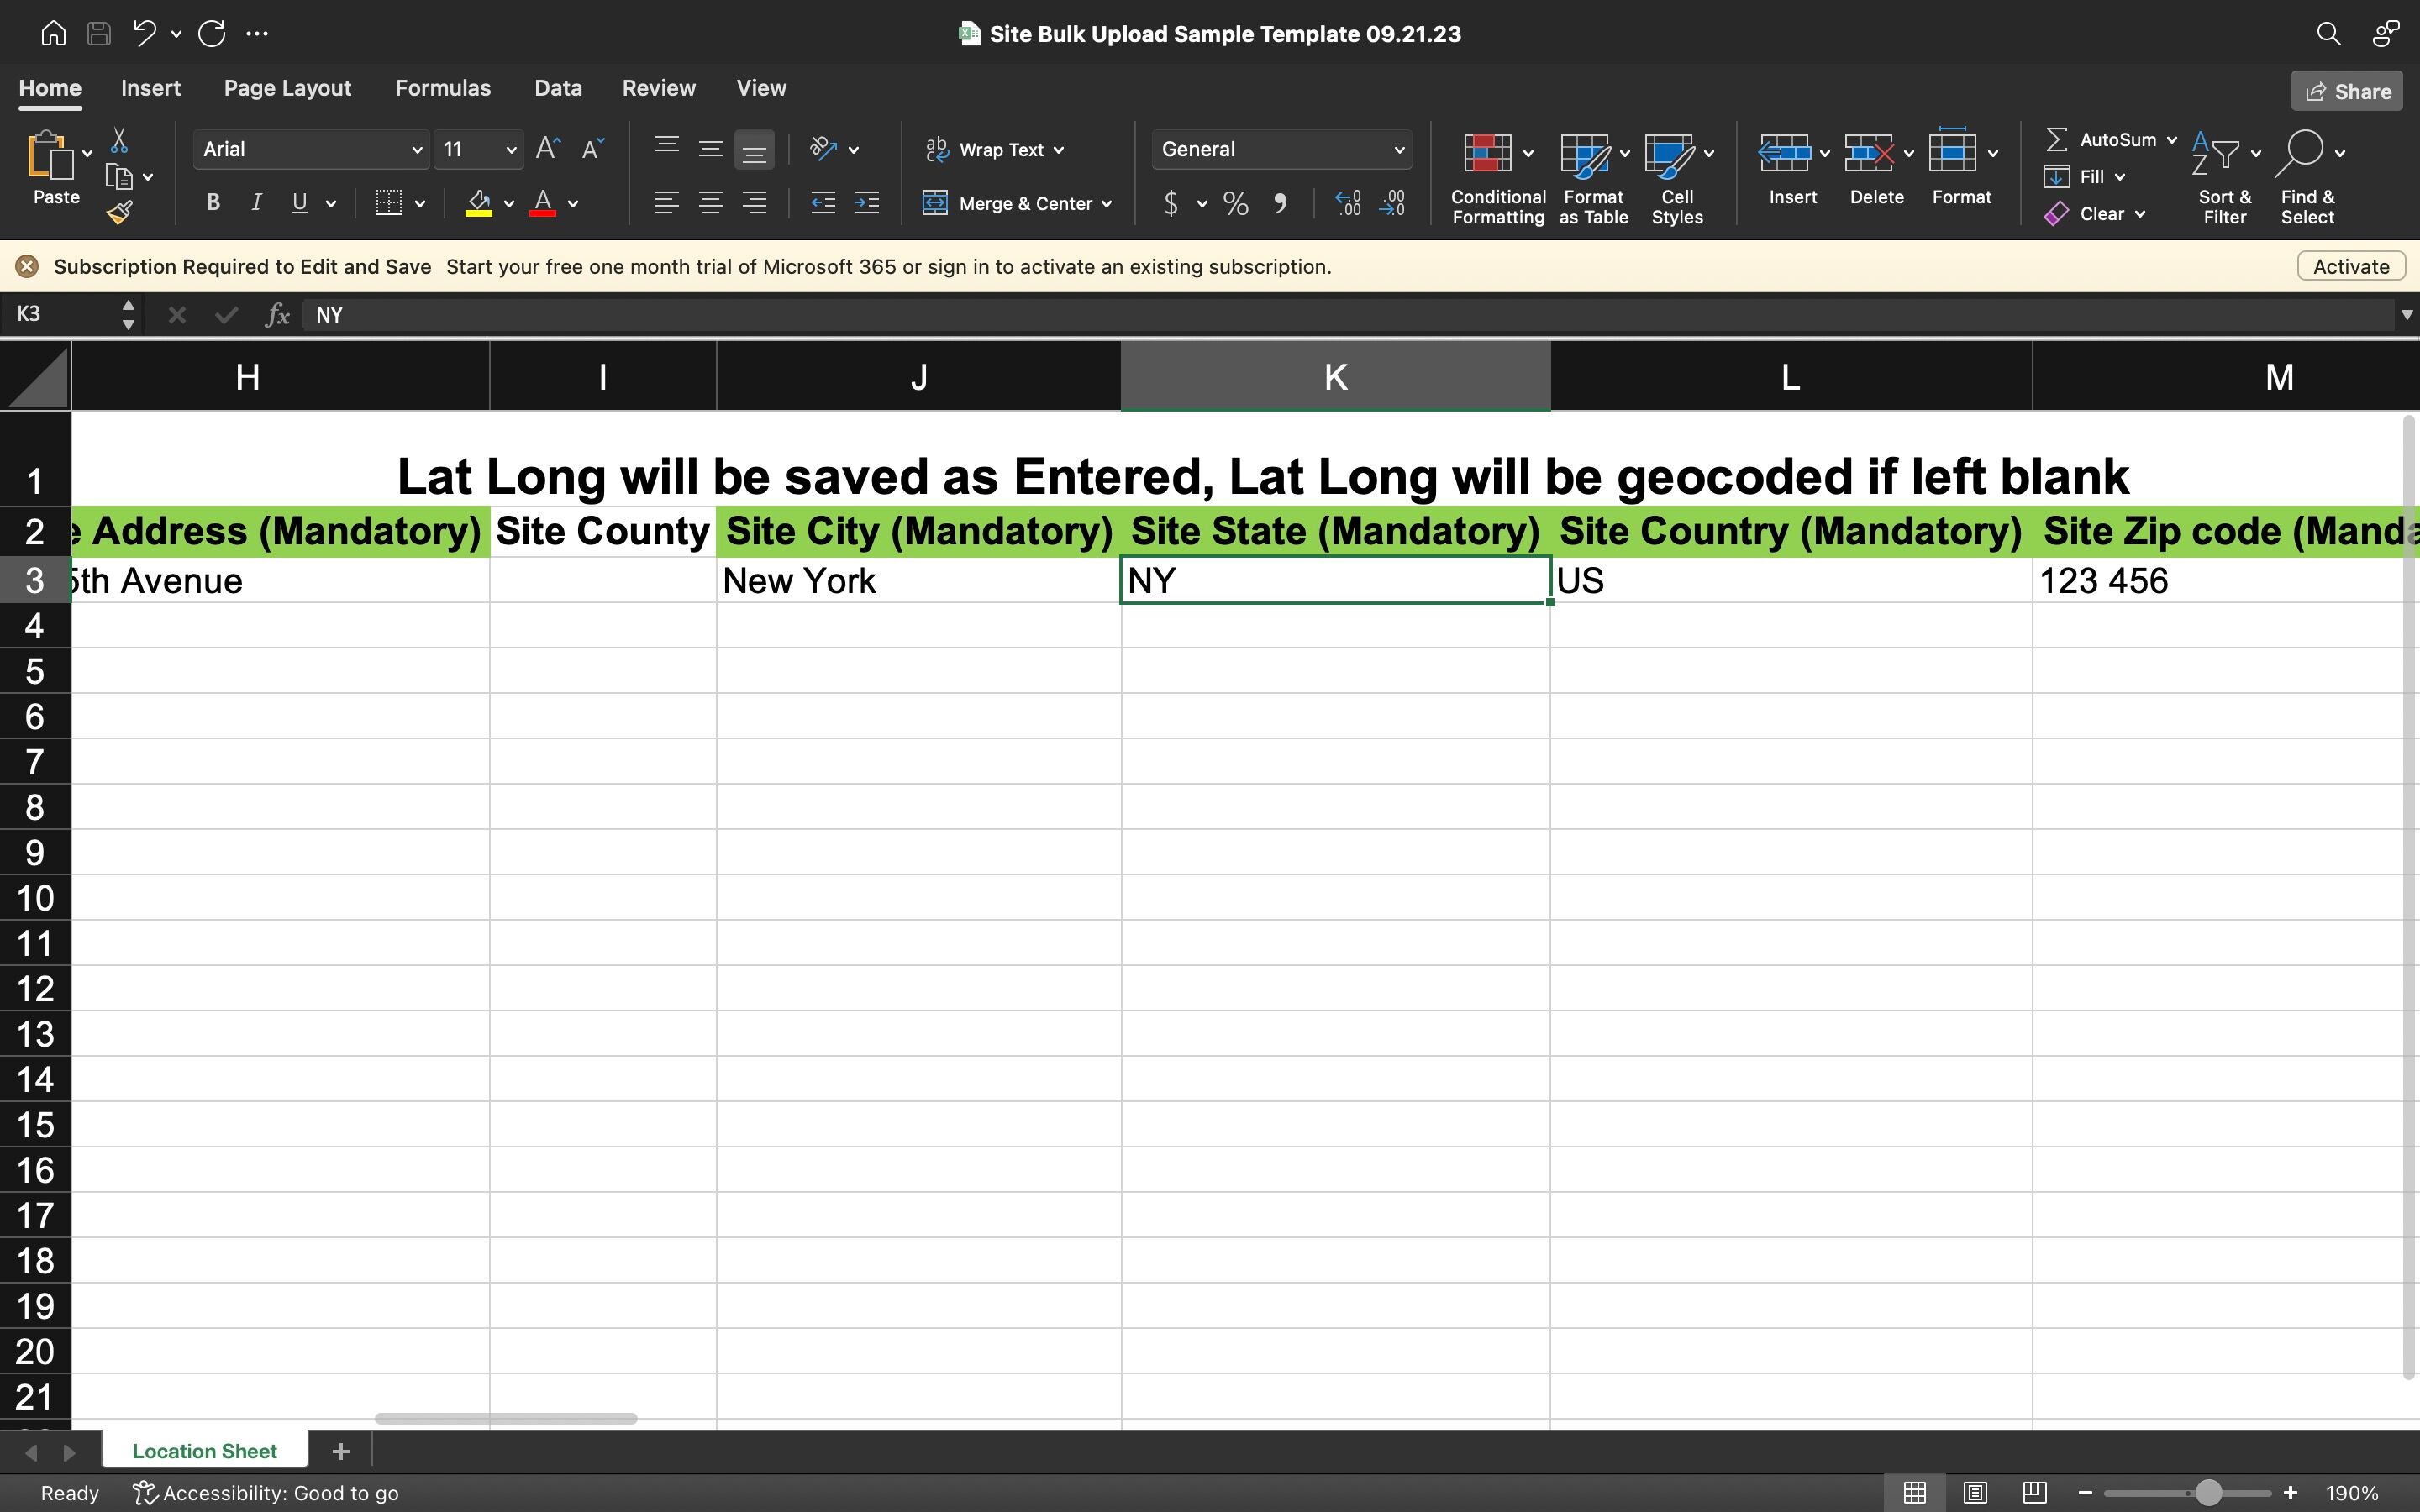Toggle Bold formatting
Viewport: 2420px width, 1512px height.
[213, 203]
